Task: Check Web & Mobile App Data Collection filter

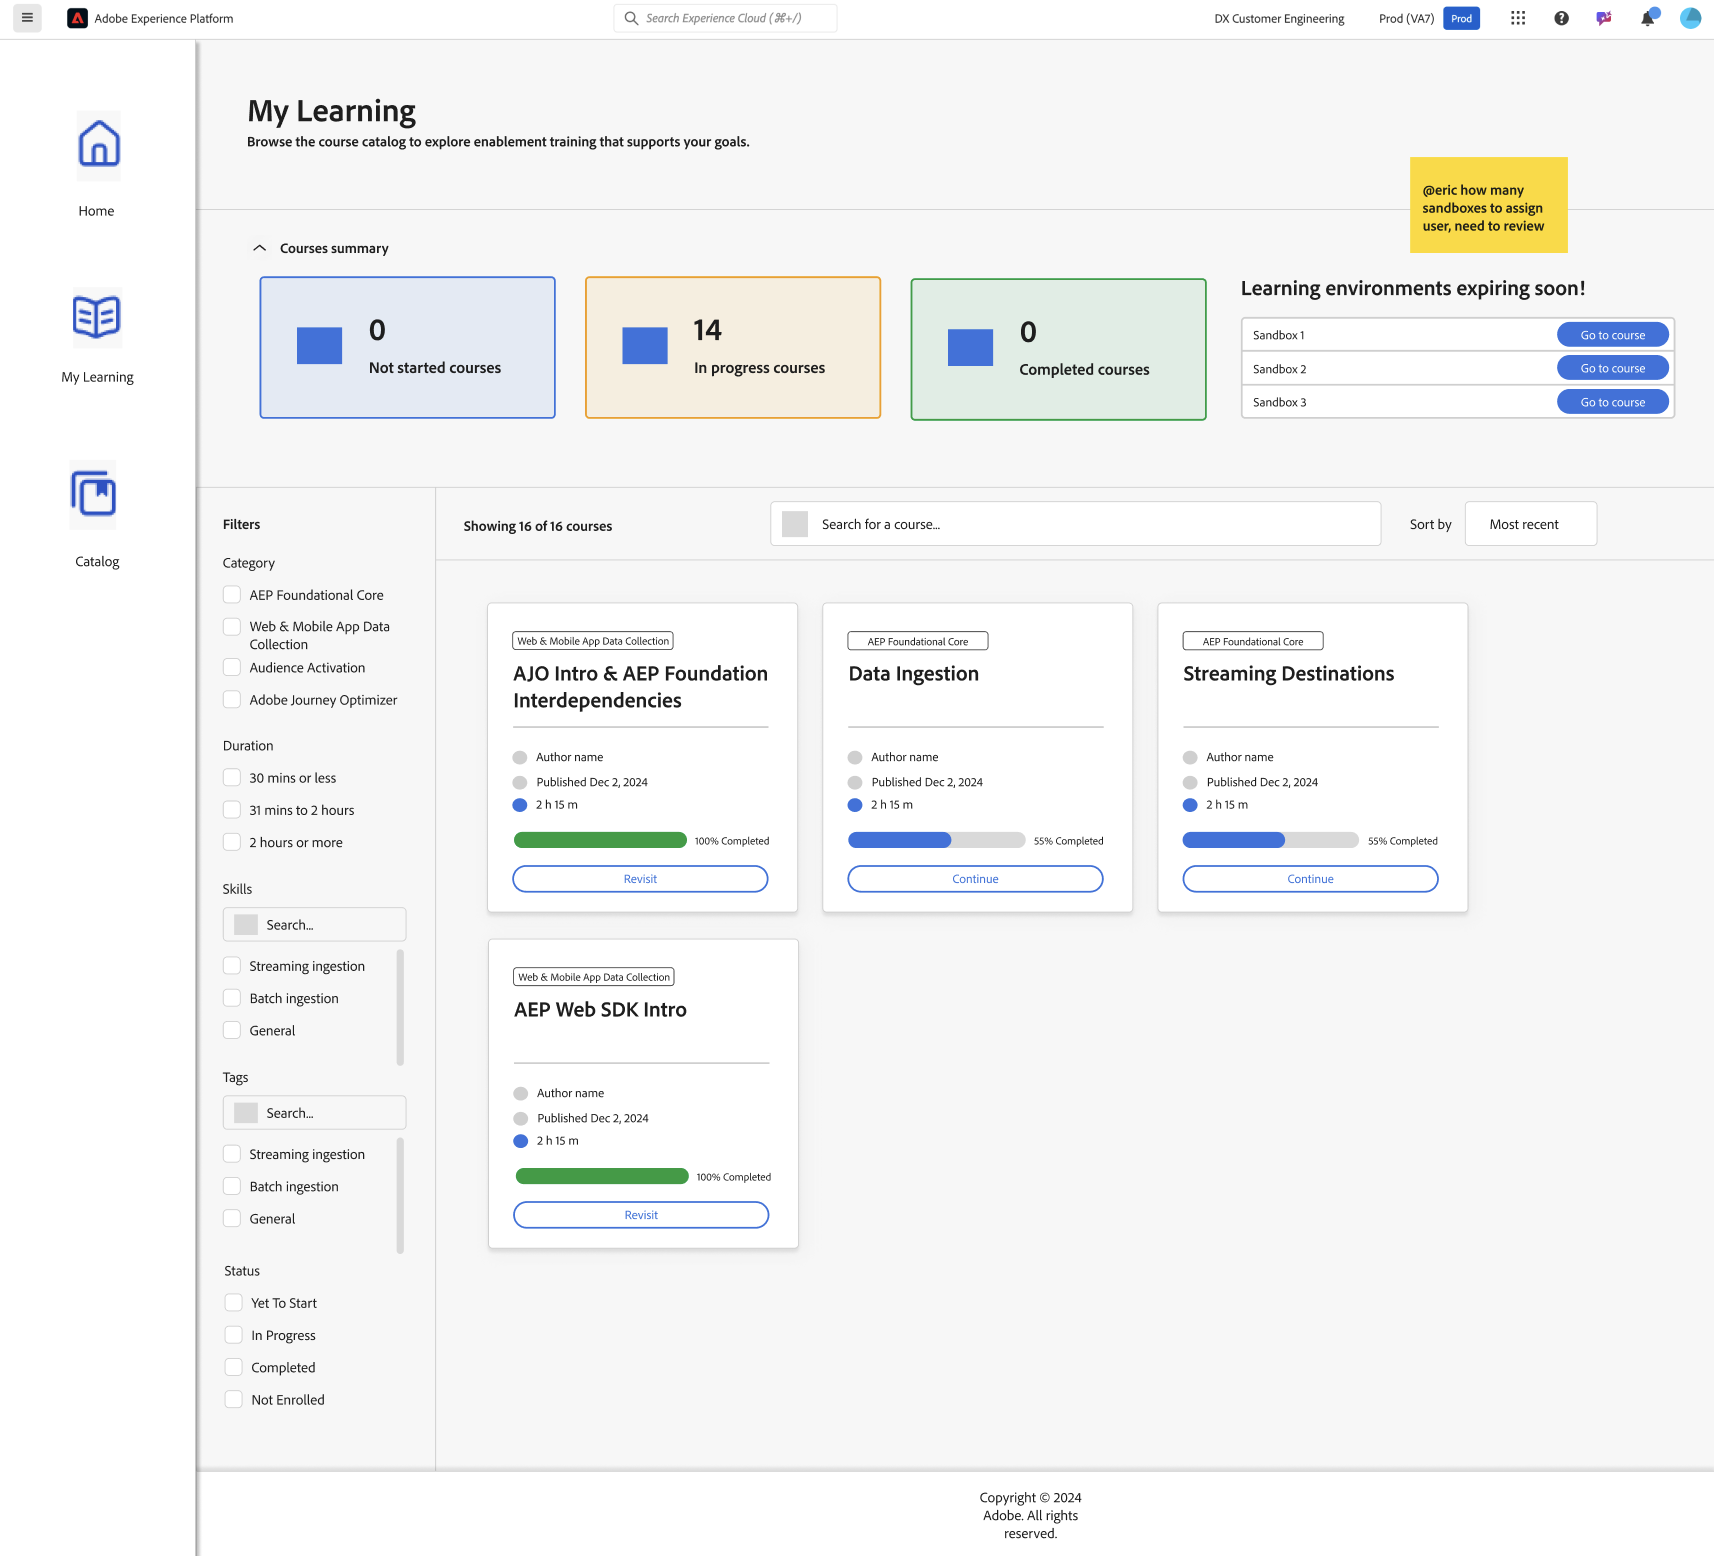Action: pyautogui.click(x=232, y=627)
